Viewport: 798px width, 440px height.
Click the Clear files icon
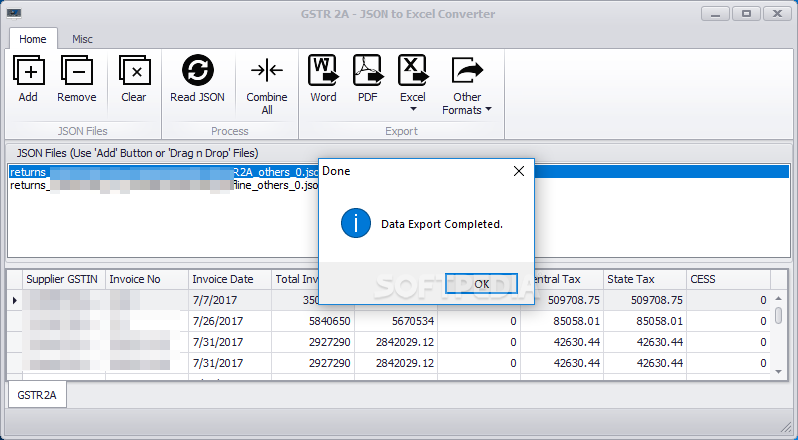point(134,71)
